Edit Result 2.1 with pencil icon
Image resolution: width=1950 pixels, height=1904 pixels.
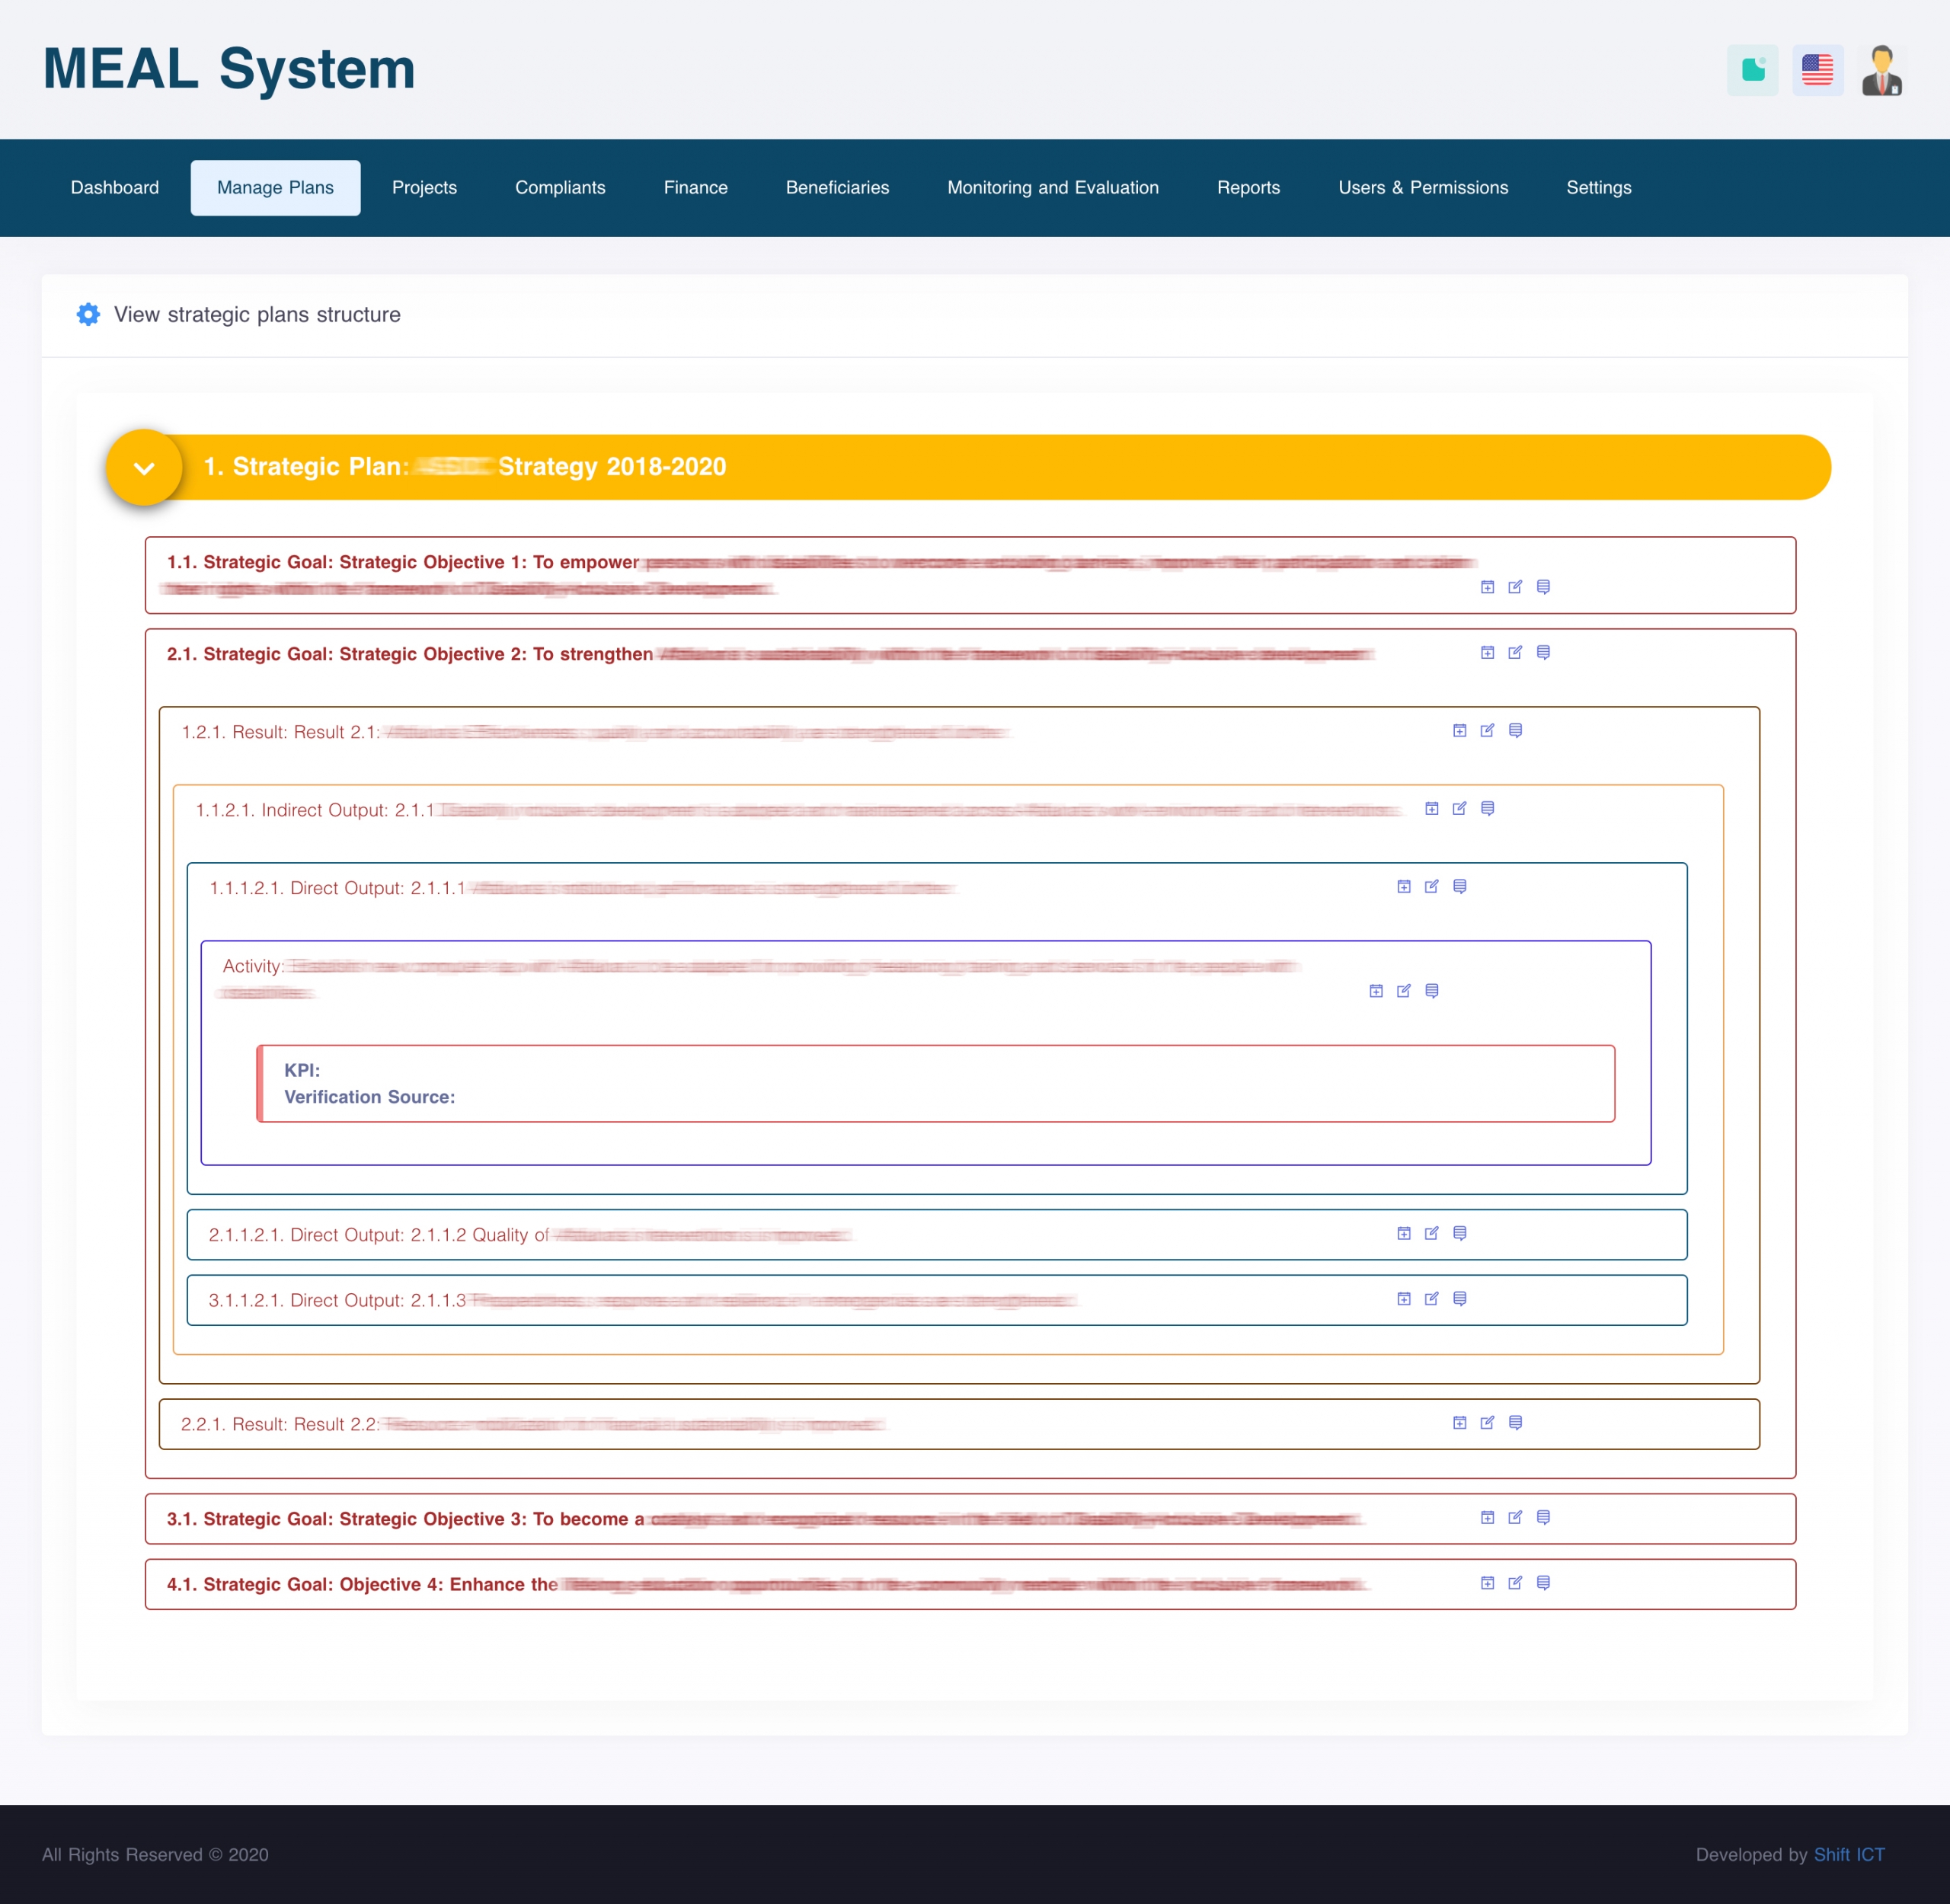point(1487,730)
